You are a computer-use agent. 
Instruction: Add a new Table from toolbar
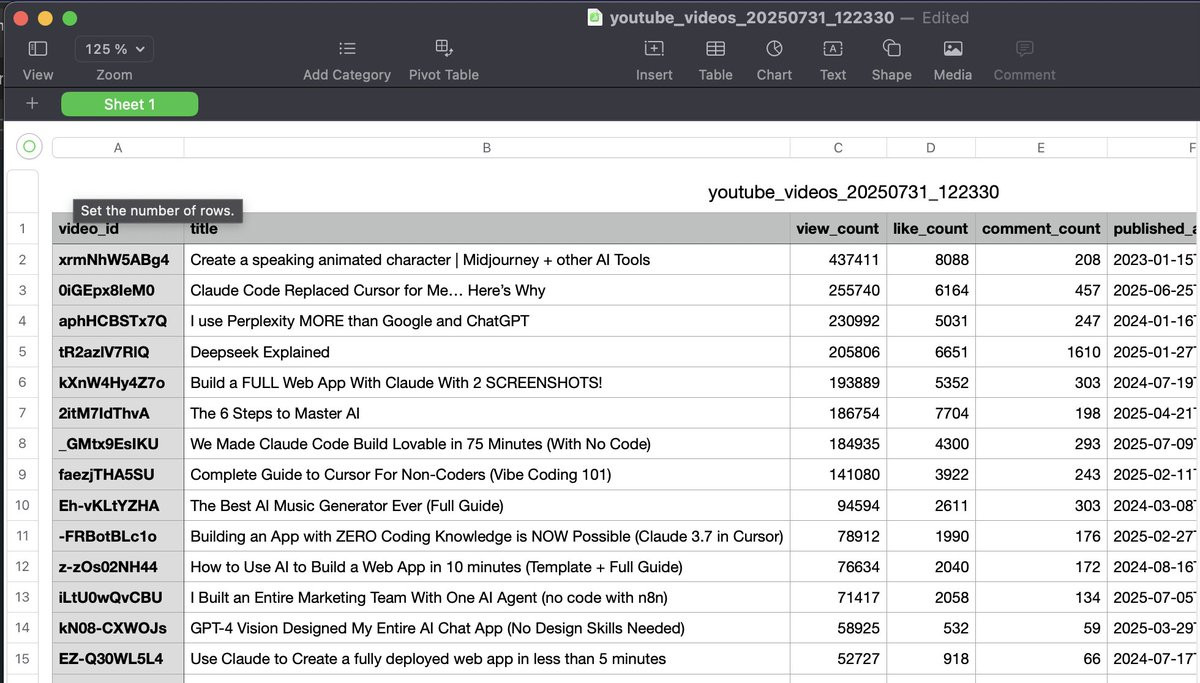click(x=715, y=48)
